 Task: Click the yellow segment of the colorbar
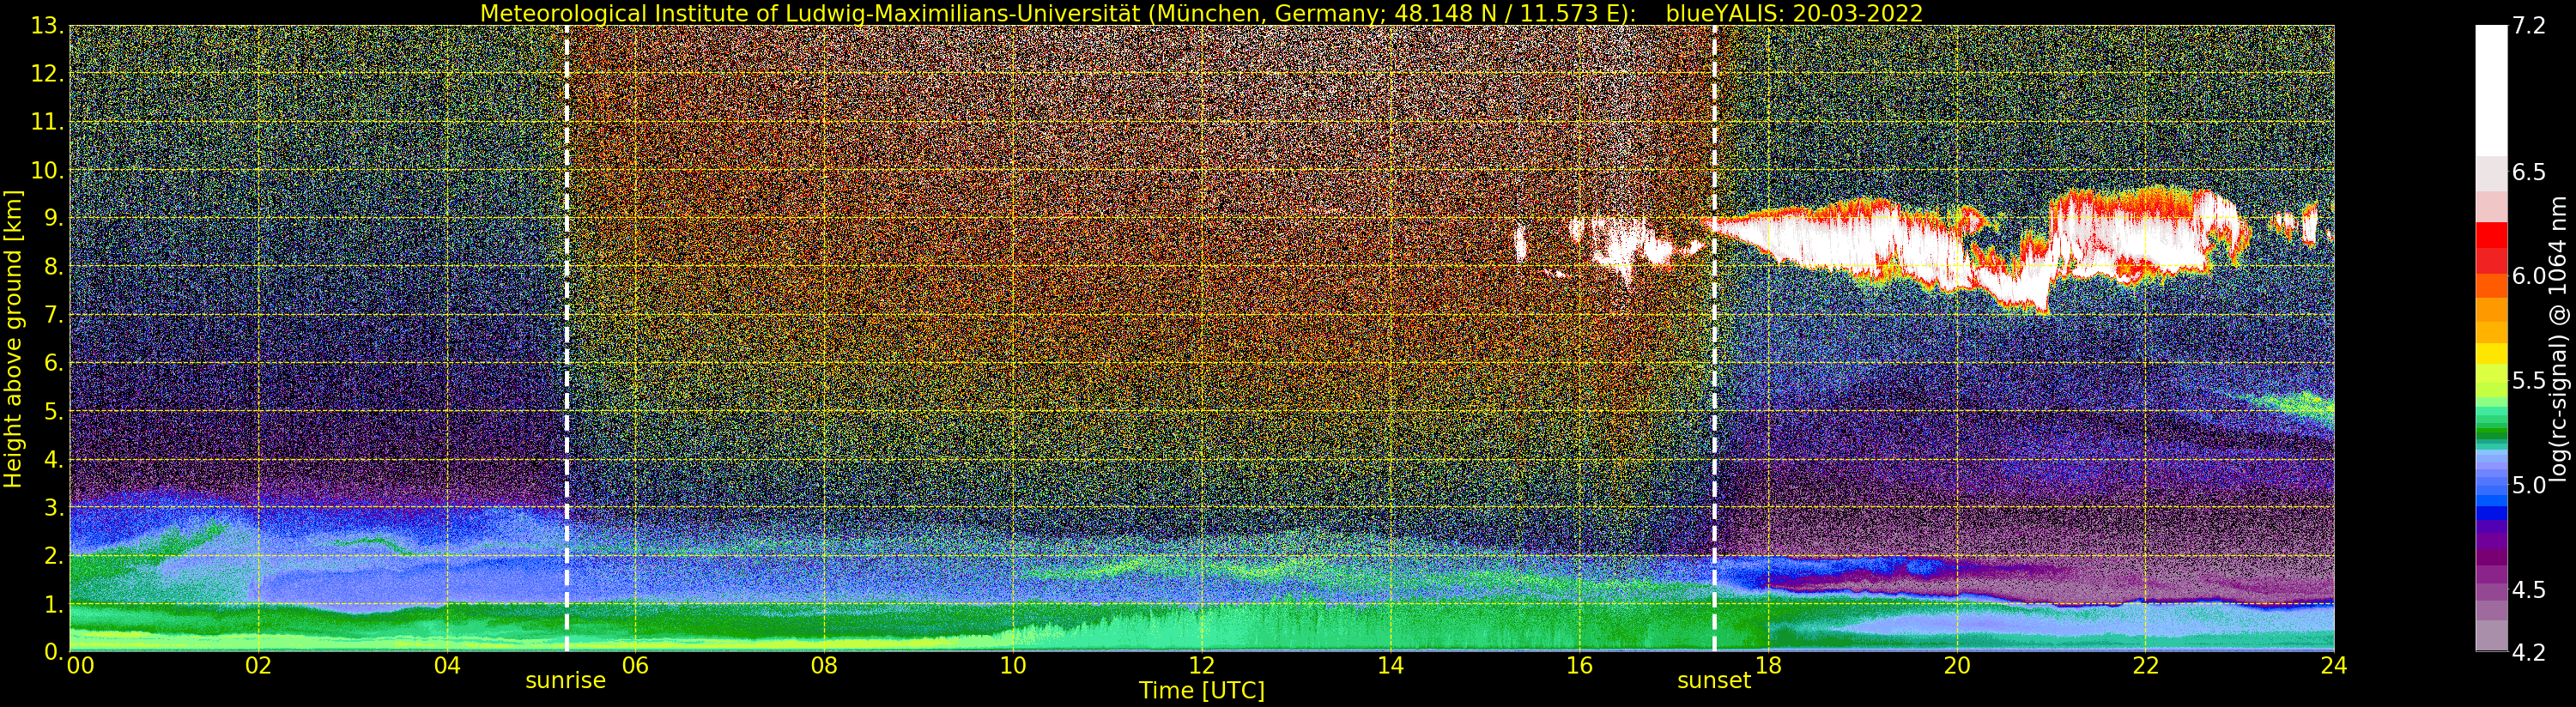pos(2492,353)
